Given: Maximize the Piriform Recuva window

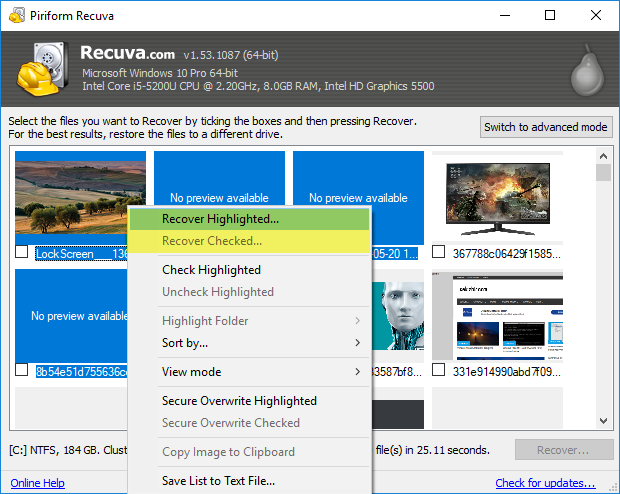Looking at the screenshot, I should pyautogui.click(x=550, y=15).
